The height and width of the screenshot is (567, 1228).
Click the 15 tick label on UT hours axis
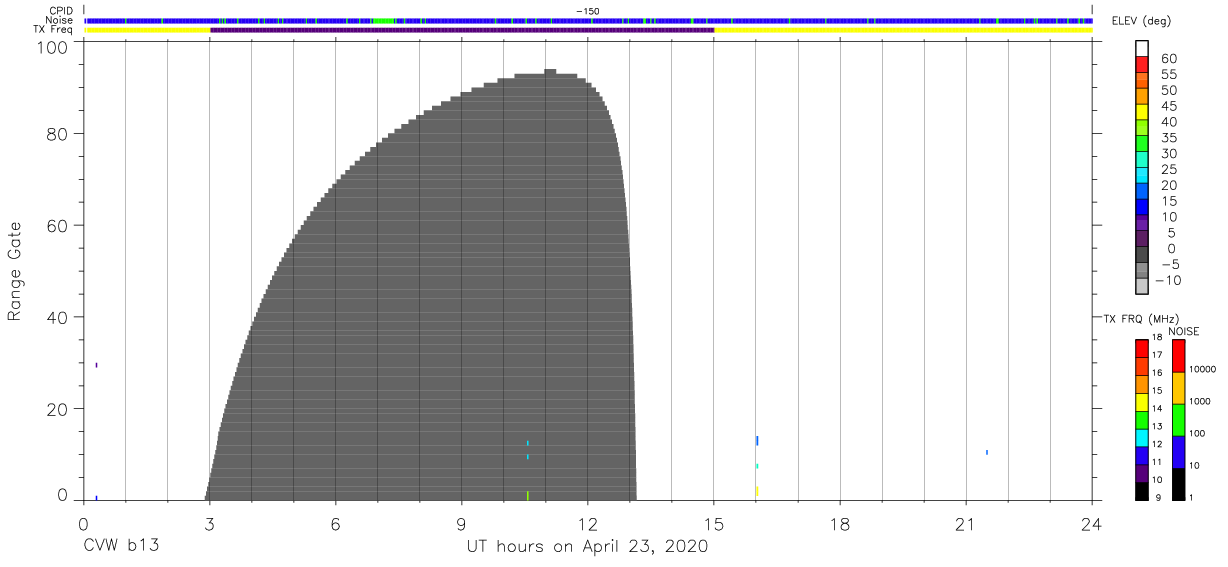point(713,525)
